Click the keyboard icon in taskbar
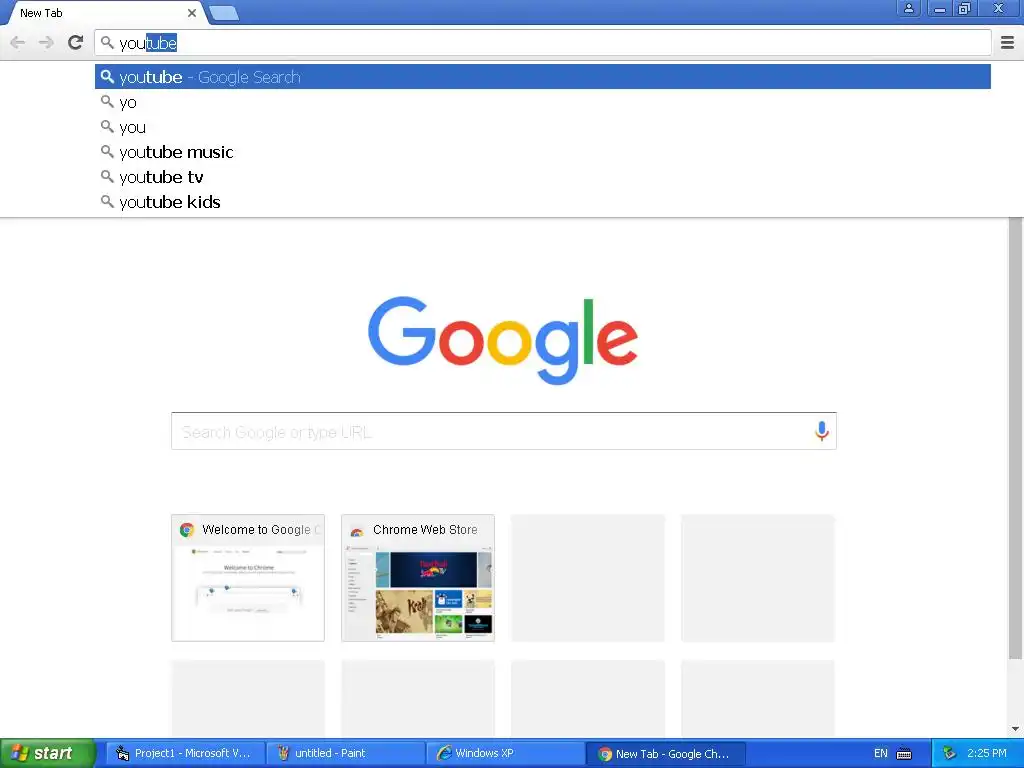The image size is (1024, 768). (x=904, y=754)
